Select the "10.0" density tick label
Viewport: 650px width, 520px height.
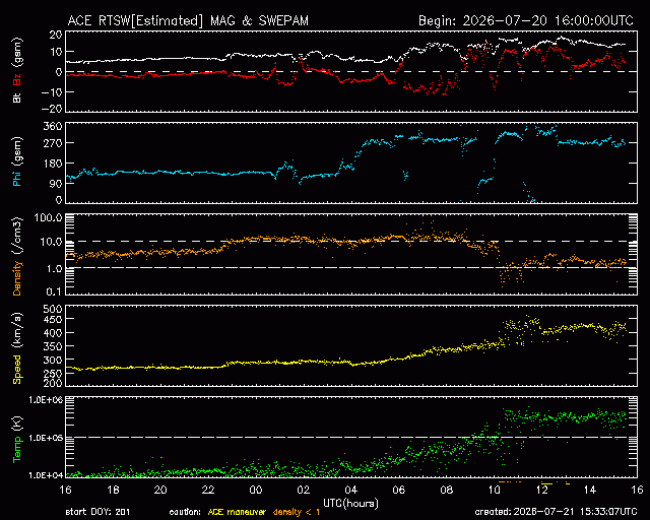51,242
